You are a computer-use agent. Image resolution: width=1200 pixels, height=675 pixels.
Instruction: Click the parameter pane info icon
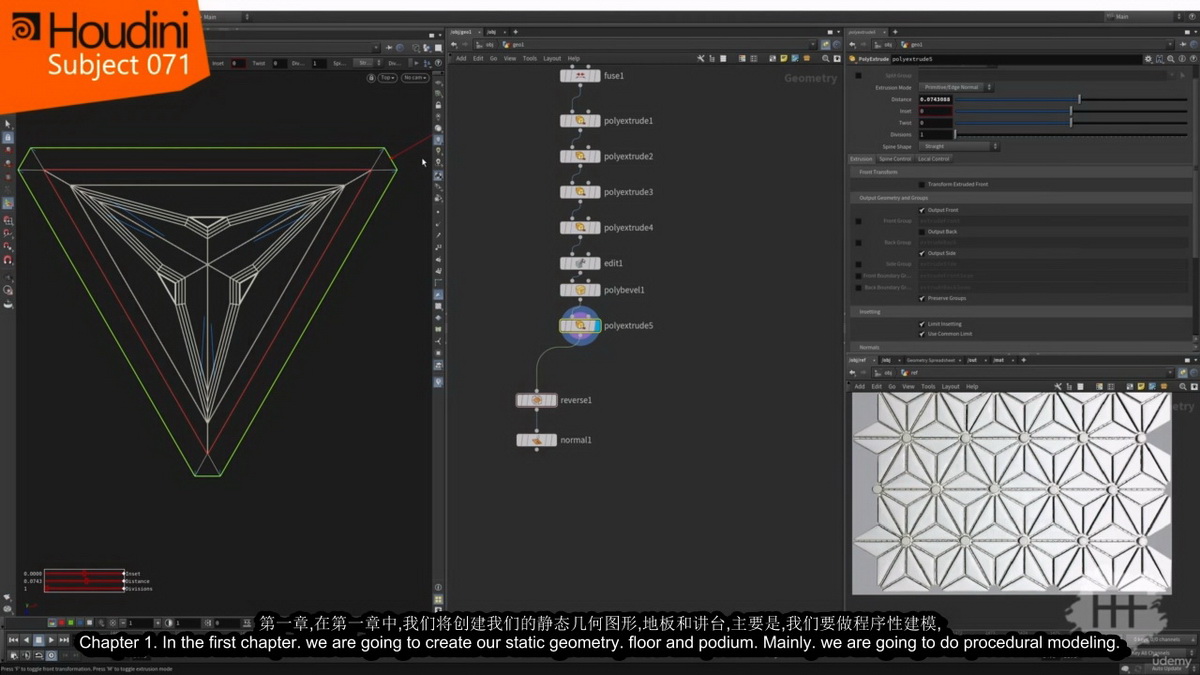(1181, 59)
